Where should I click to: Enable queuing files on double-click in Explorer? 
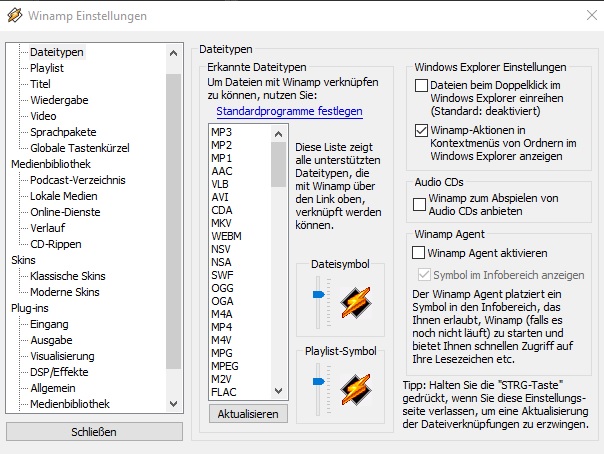point(421,85)
